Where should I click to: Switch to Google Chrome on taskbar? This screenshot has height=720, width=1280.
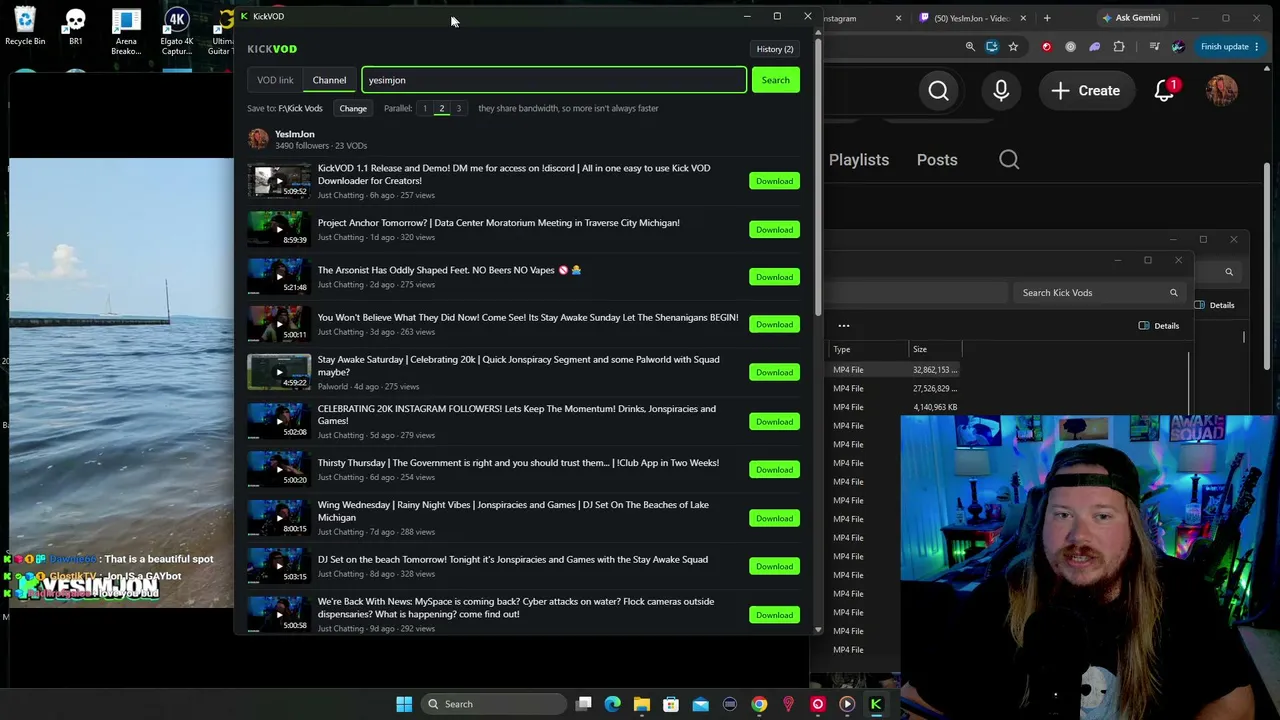point(759,704)
